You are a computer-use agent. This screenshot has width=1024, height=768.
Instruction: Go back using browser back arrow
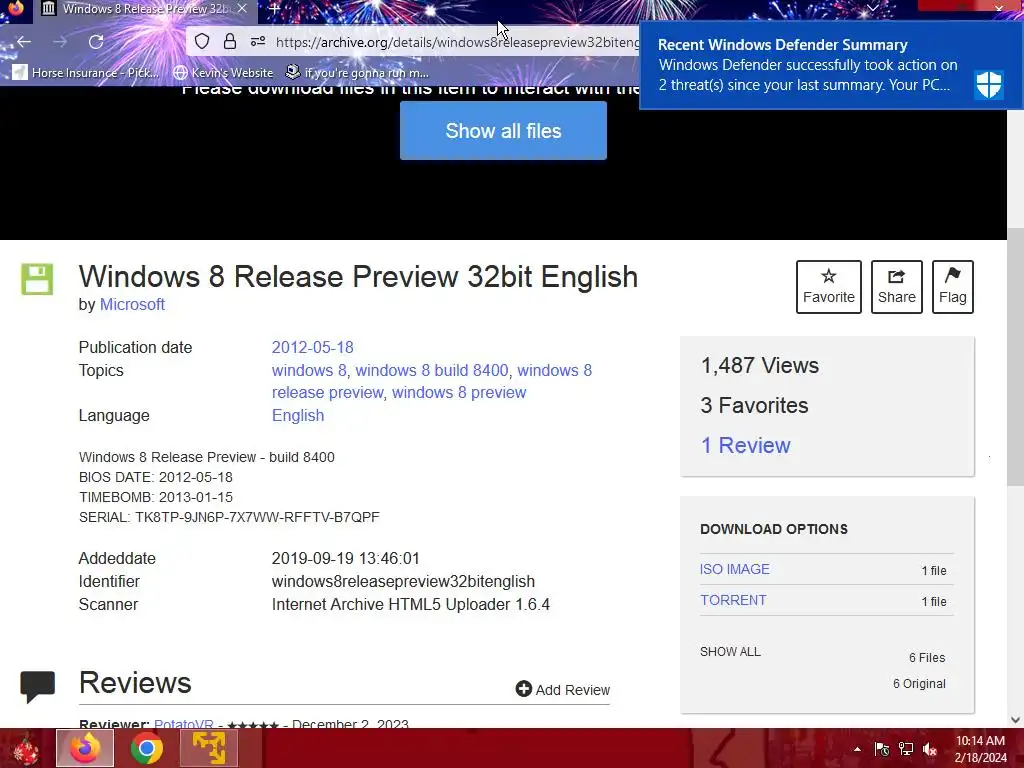[24, 42]
